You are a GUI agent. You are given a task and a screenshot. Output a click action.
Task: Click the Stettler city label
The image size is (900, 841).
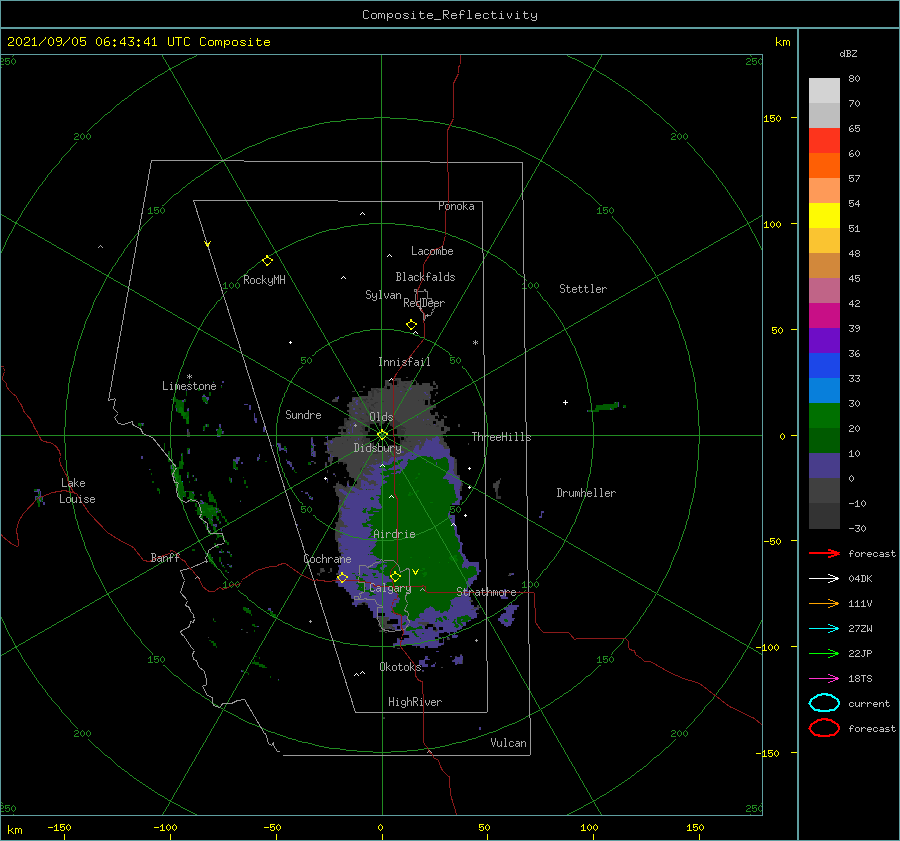(583, 289)
